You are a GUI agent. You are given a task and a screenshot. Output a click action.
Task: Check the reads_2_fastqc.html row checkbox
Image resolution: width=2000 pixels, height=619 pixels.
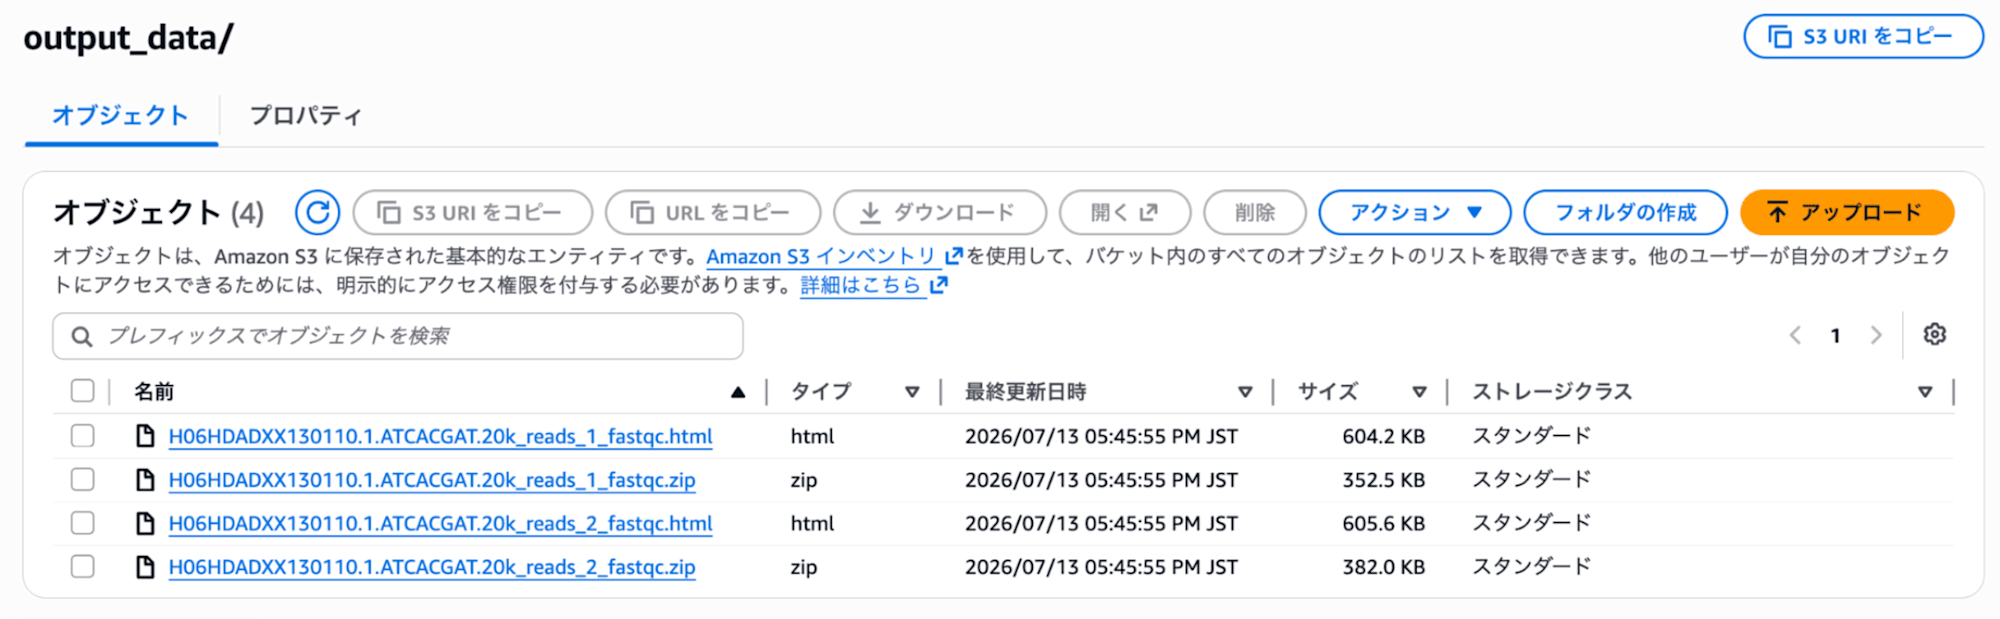83,523
